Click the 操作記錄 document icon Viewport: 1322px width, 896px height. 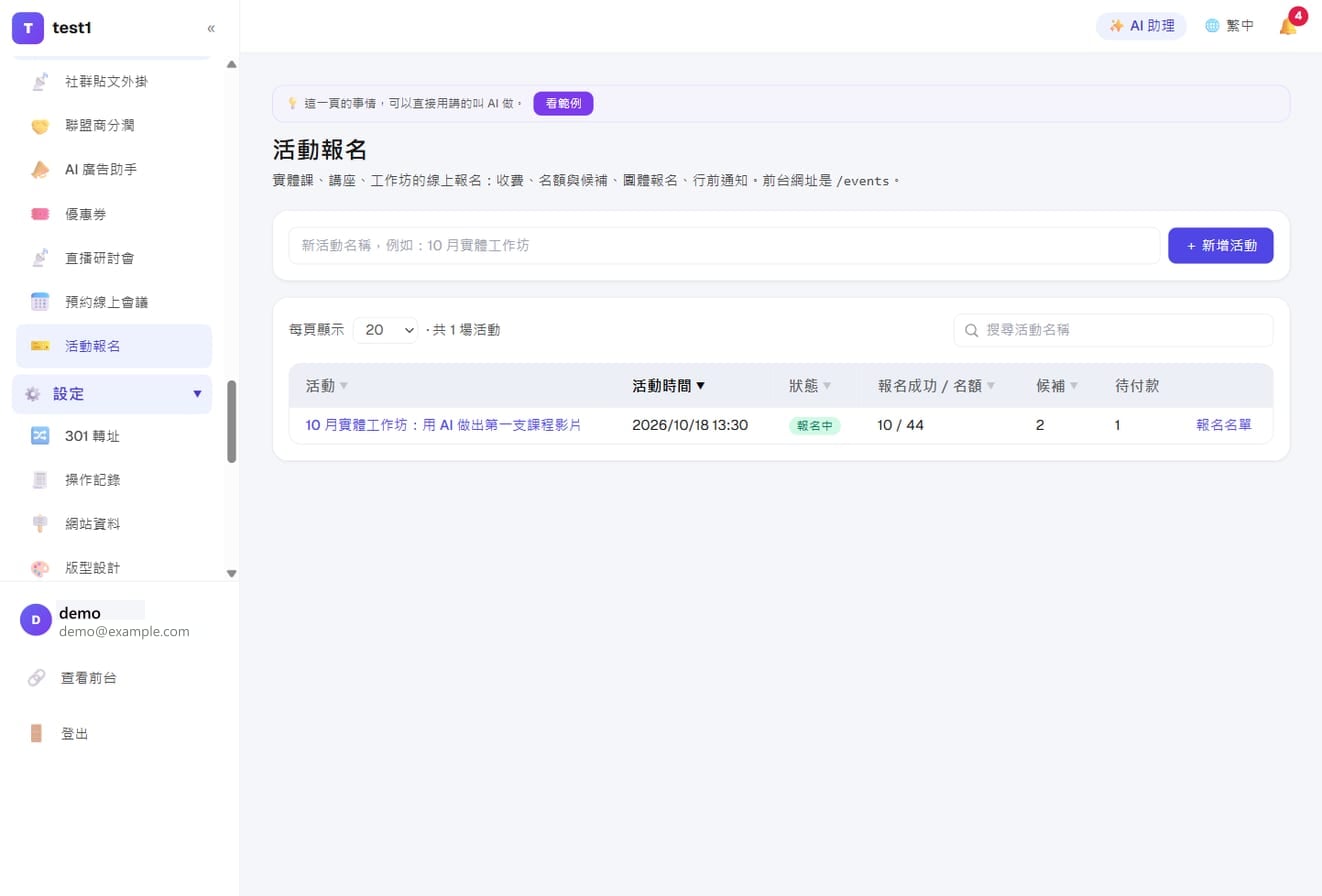coord(40,479)
